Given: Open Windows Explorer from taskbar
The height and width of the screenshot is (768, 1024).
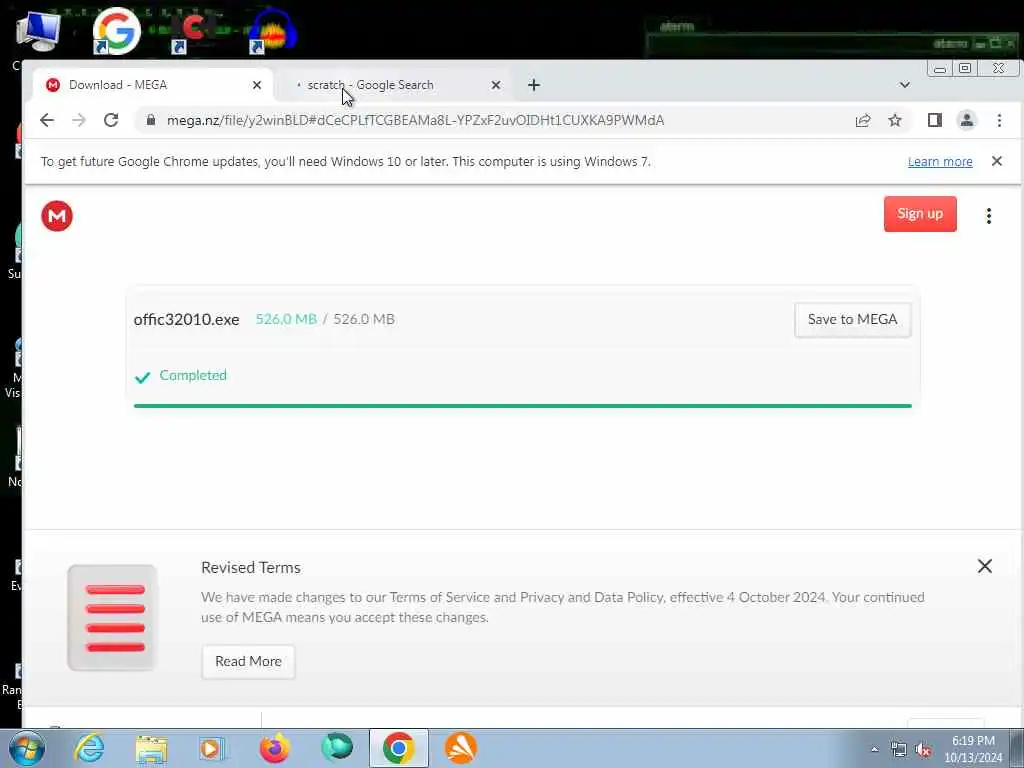Looking at the screenshot, I should point(152,748).
